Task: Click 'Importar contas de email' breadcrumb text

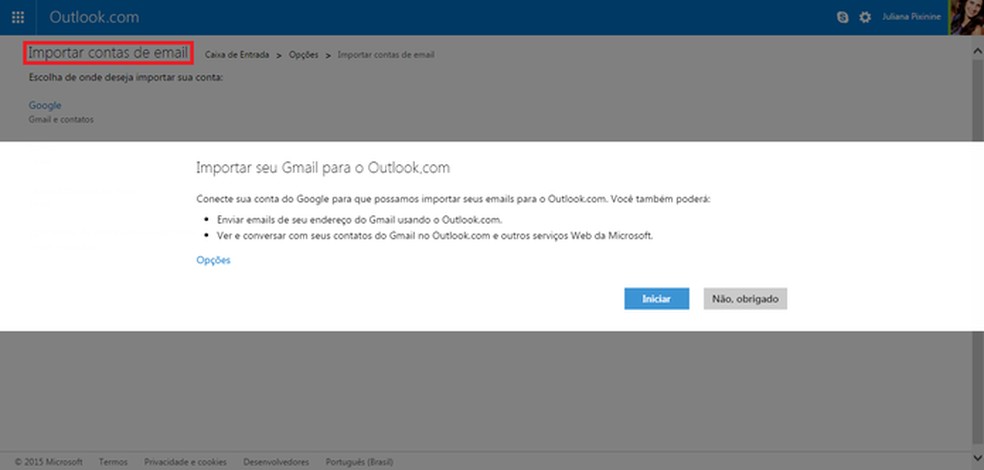Action: (386, 55)
